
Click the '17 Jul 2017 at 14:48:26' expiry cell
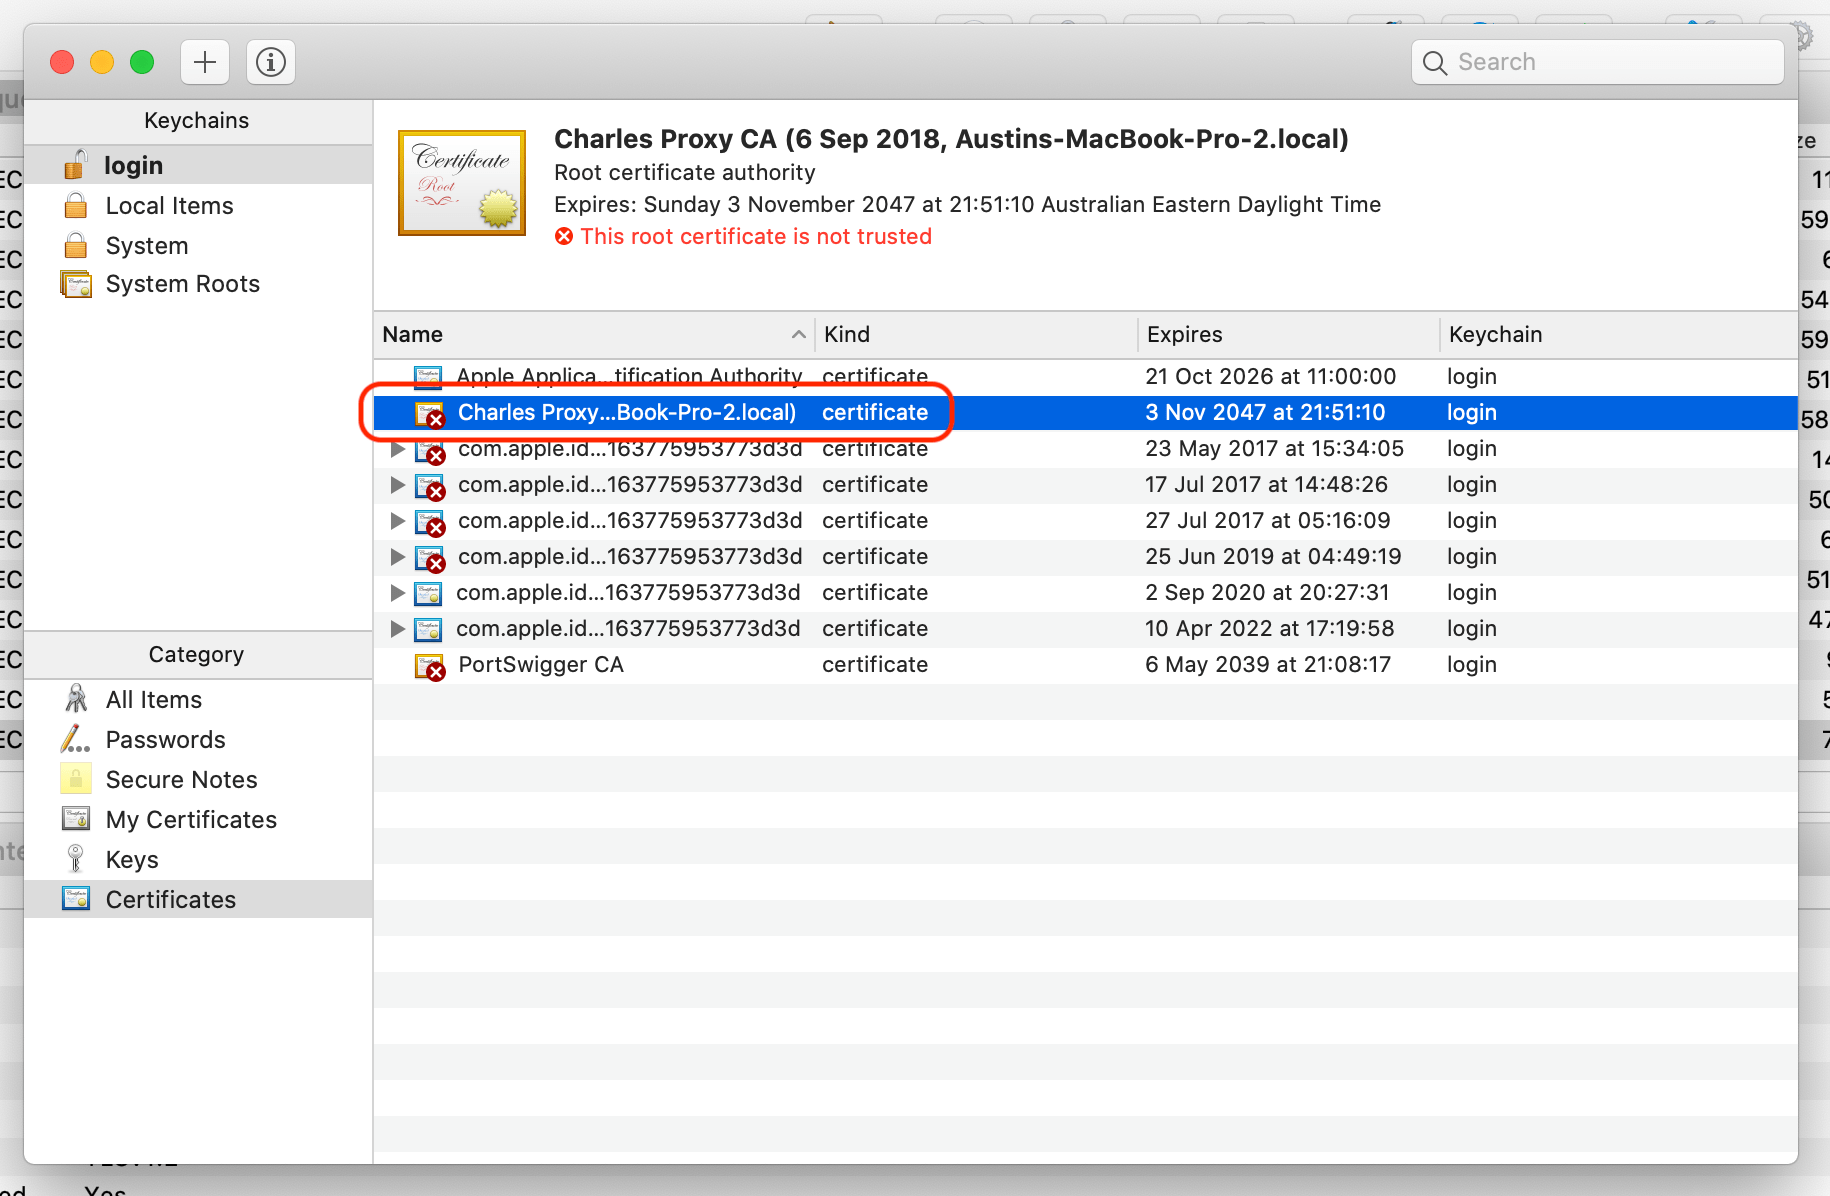pos(1266,485)
